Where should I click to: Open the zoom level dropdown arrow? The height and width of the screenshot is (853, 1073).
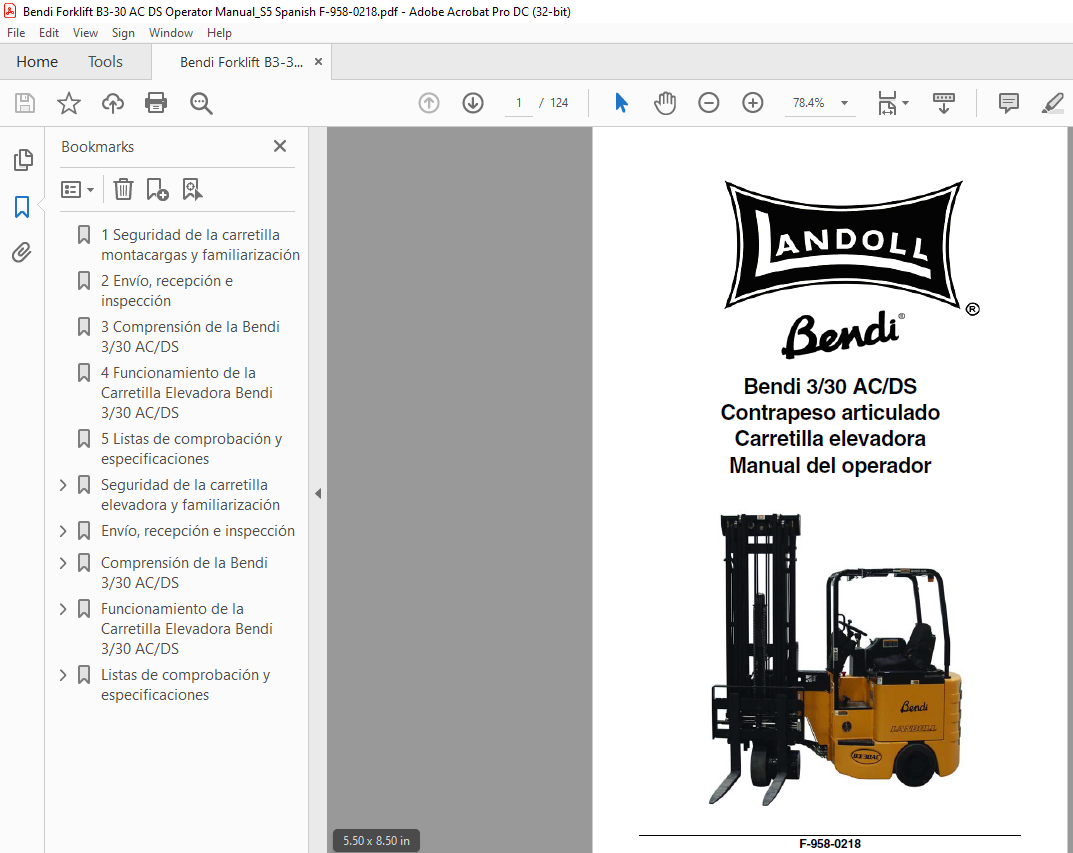[844, 103]
